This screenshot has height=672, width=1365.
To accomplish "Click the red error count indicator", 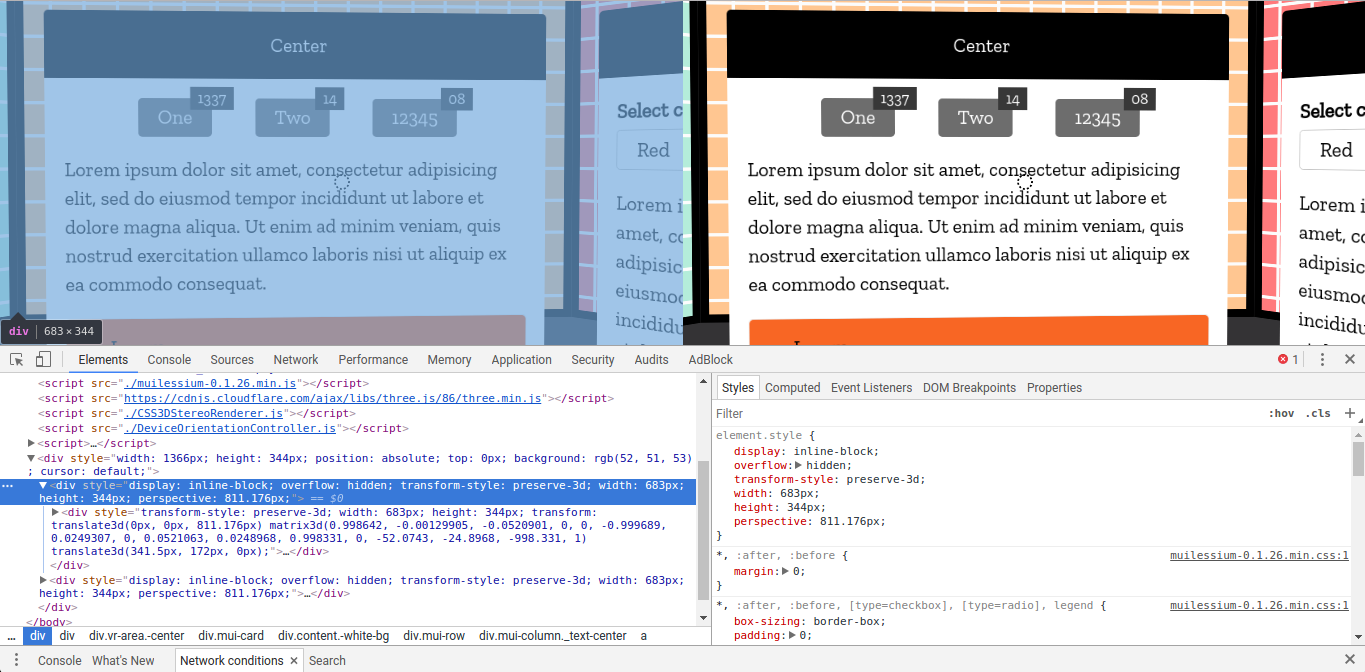I will (x=1288, y=360).
